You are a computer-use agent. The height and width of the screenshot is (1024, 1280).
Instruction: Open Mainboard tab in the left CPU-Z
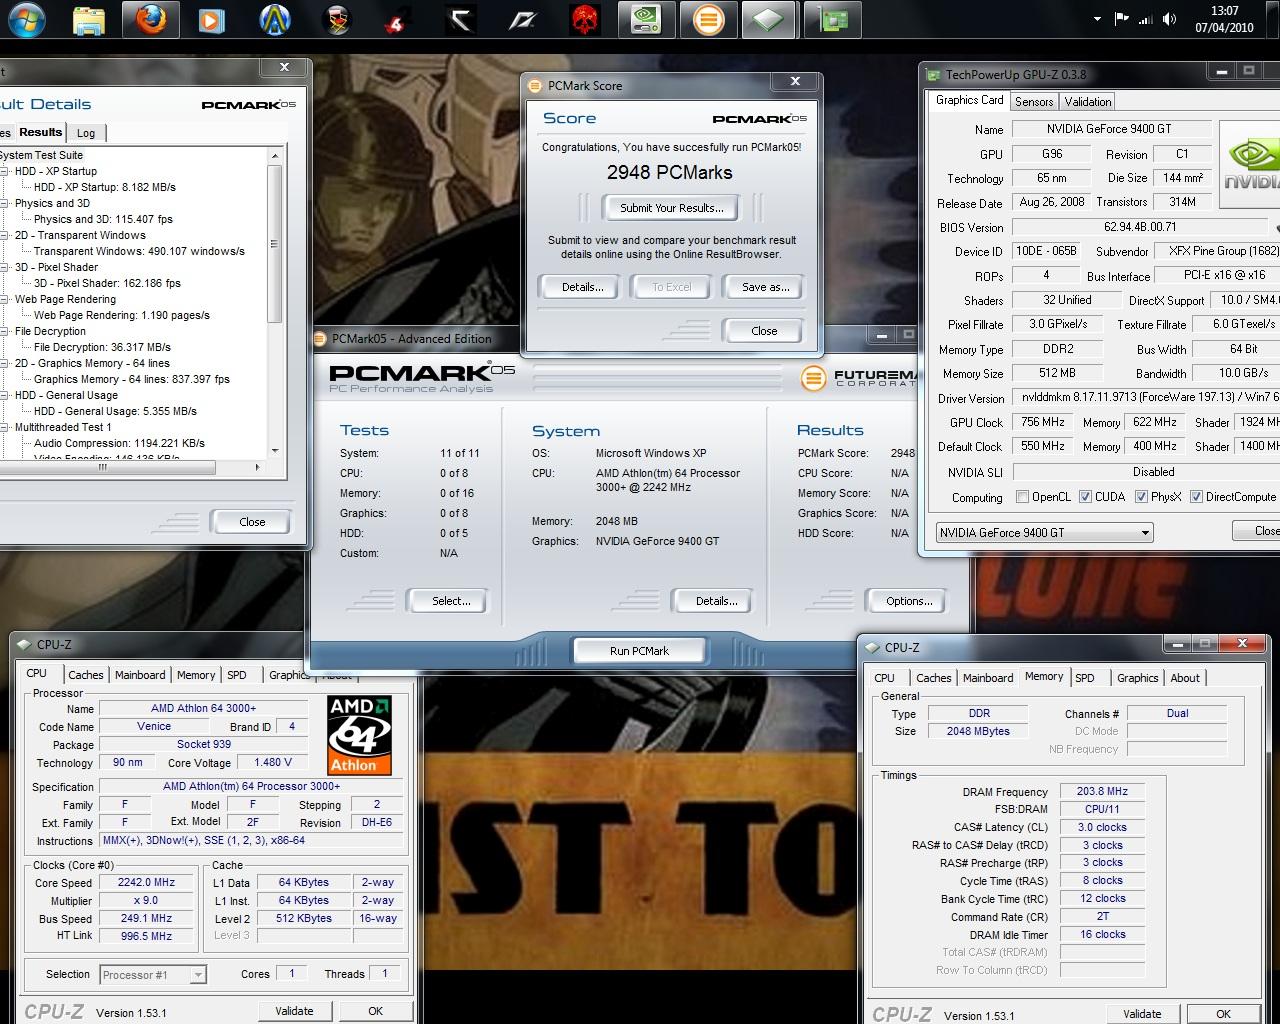click(x=140, y=675)
